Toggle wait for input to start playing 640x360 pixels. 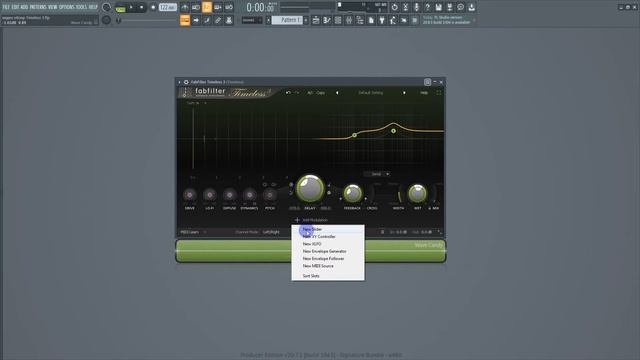tap(196, 7)
